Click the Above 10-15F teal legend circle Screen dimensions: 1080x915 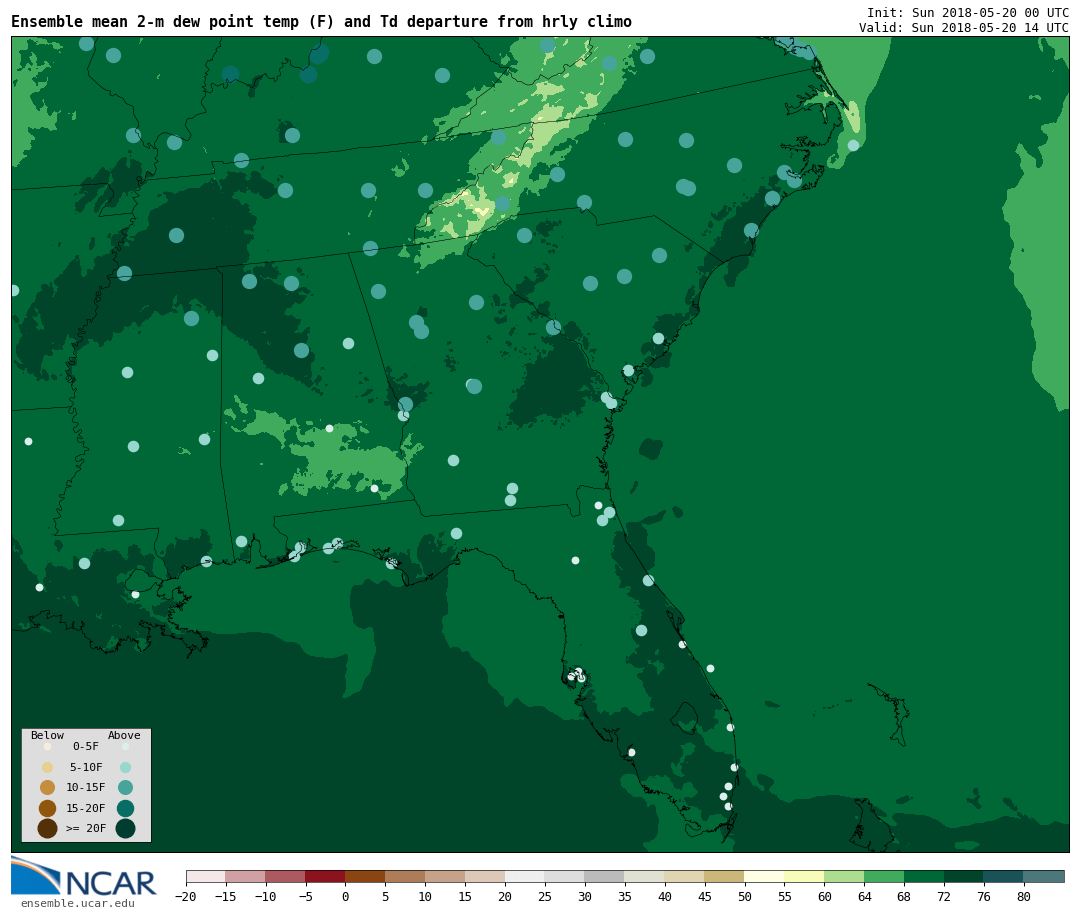coord(125,788)
